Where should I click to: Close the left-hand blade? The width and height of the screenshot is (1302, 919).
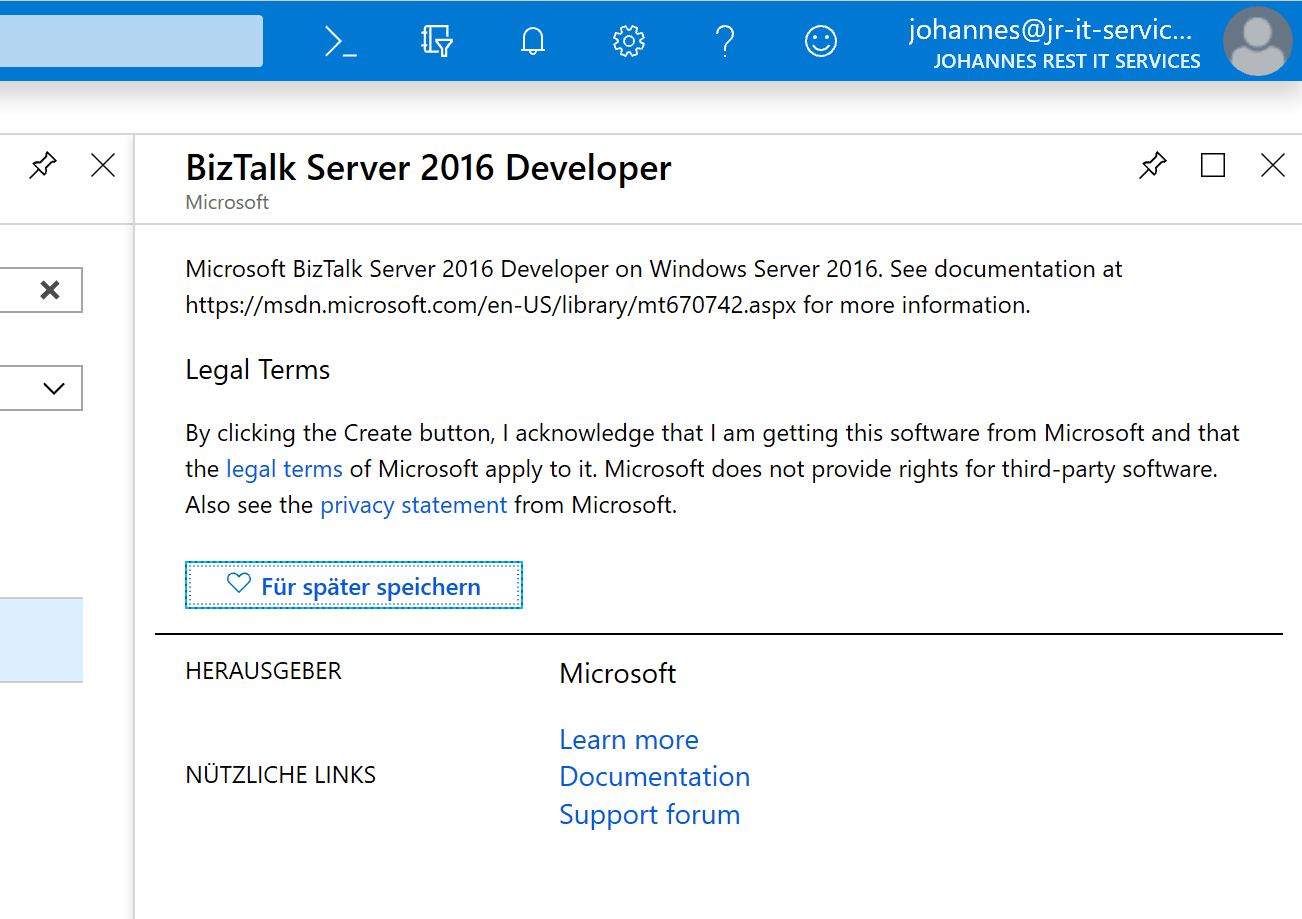click(103, 165)
